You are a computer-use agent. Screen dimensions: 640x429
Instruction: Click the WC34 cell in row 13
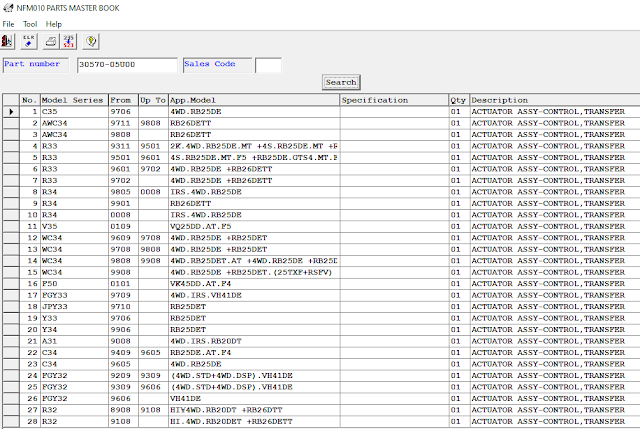click(x=74, y=249)
